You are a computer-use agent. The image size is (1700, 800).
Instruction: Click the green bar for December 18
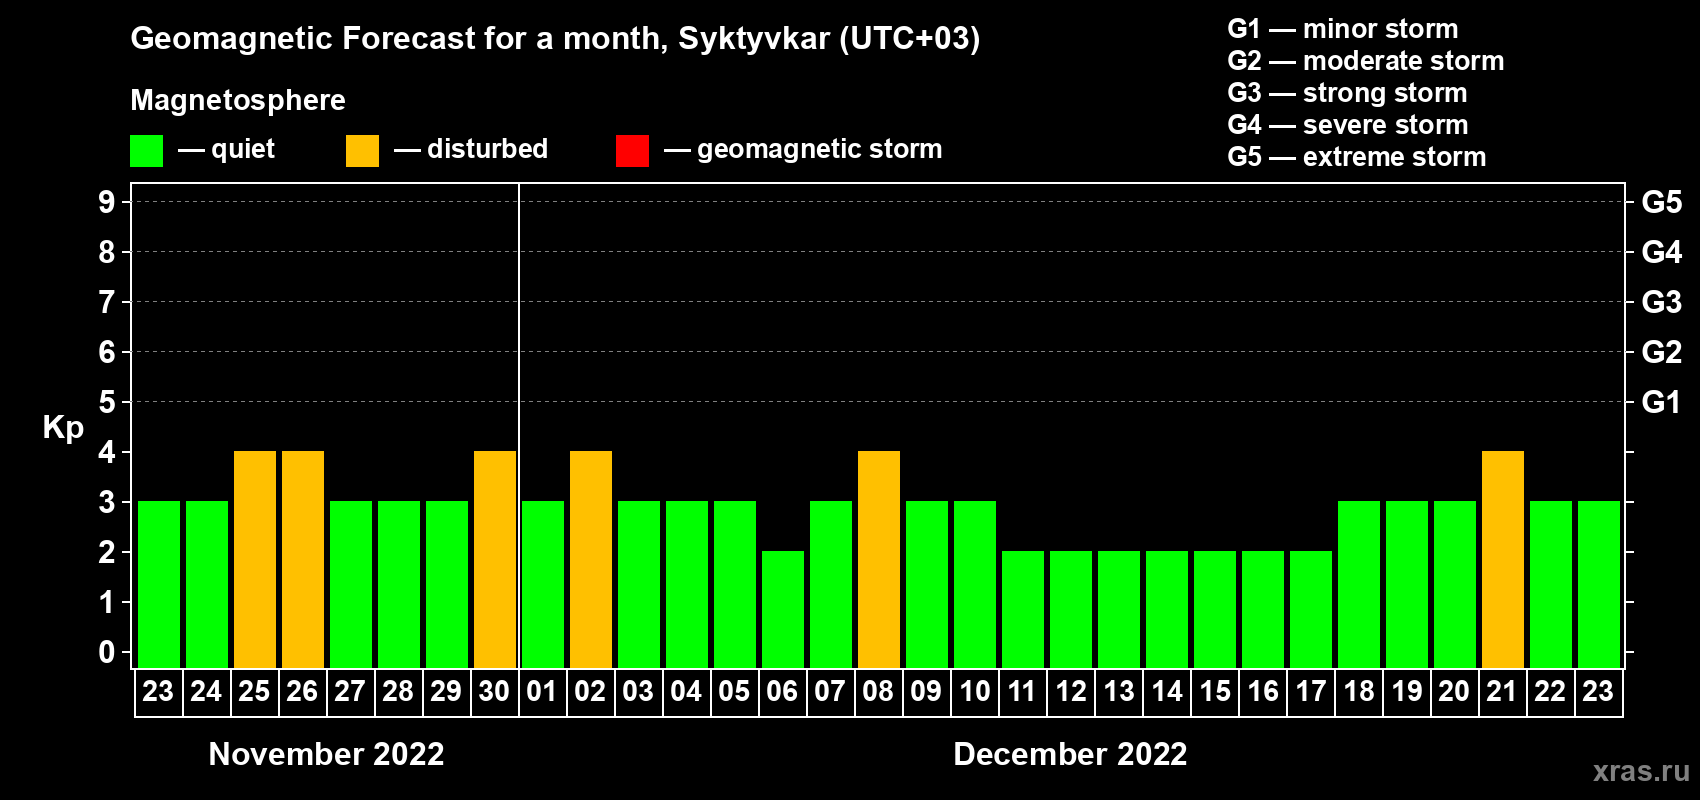click(1359, 584)
